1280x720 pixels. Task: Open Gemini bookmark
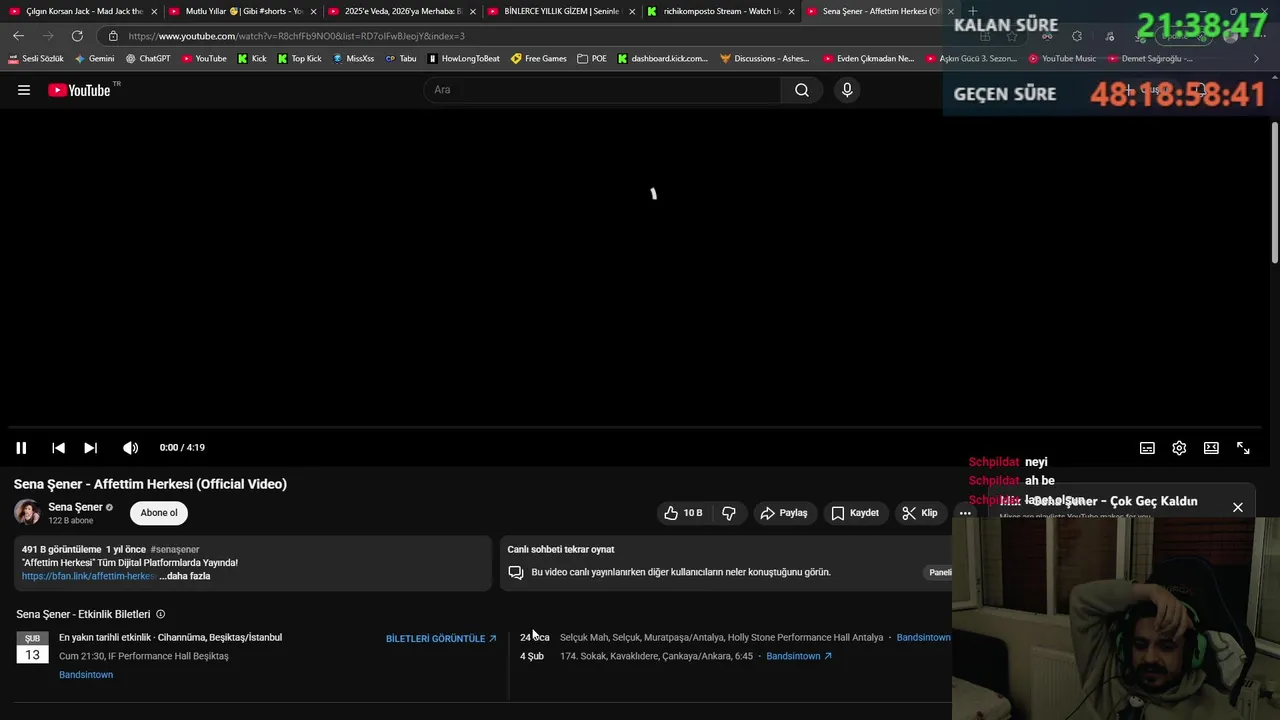[95, 59]
